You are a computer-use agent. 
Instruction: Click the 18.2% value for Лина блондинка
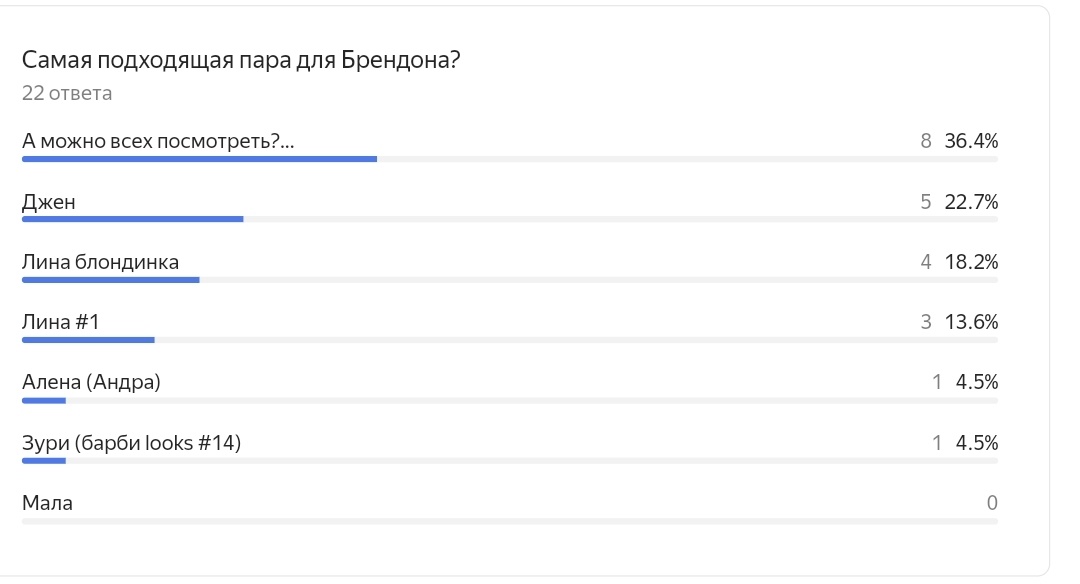[x=971, y=262]
